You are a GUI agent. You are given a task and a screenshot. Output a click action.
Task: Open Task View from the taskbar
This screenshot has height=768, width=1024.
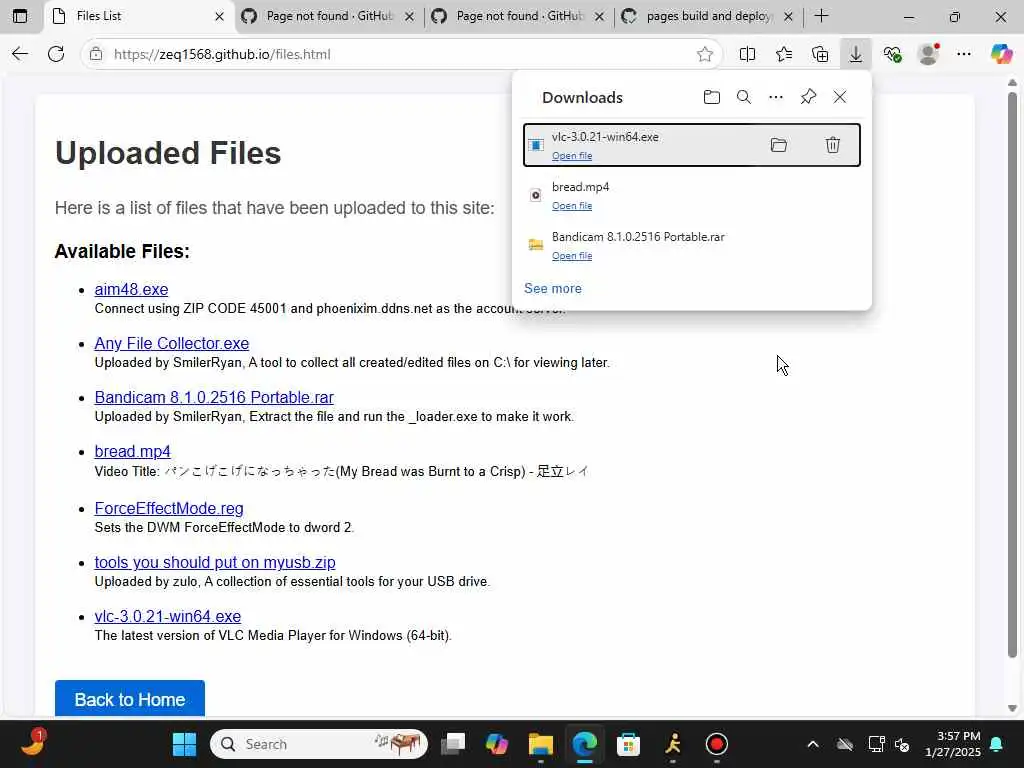coord(453,744)
